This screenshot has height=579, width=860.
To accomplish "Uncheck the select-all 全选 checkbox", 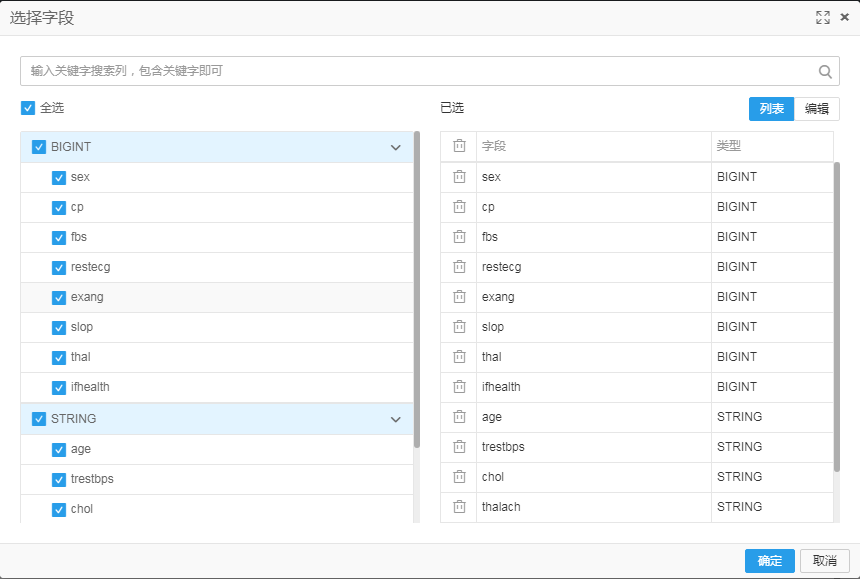I will point(28,108).
